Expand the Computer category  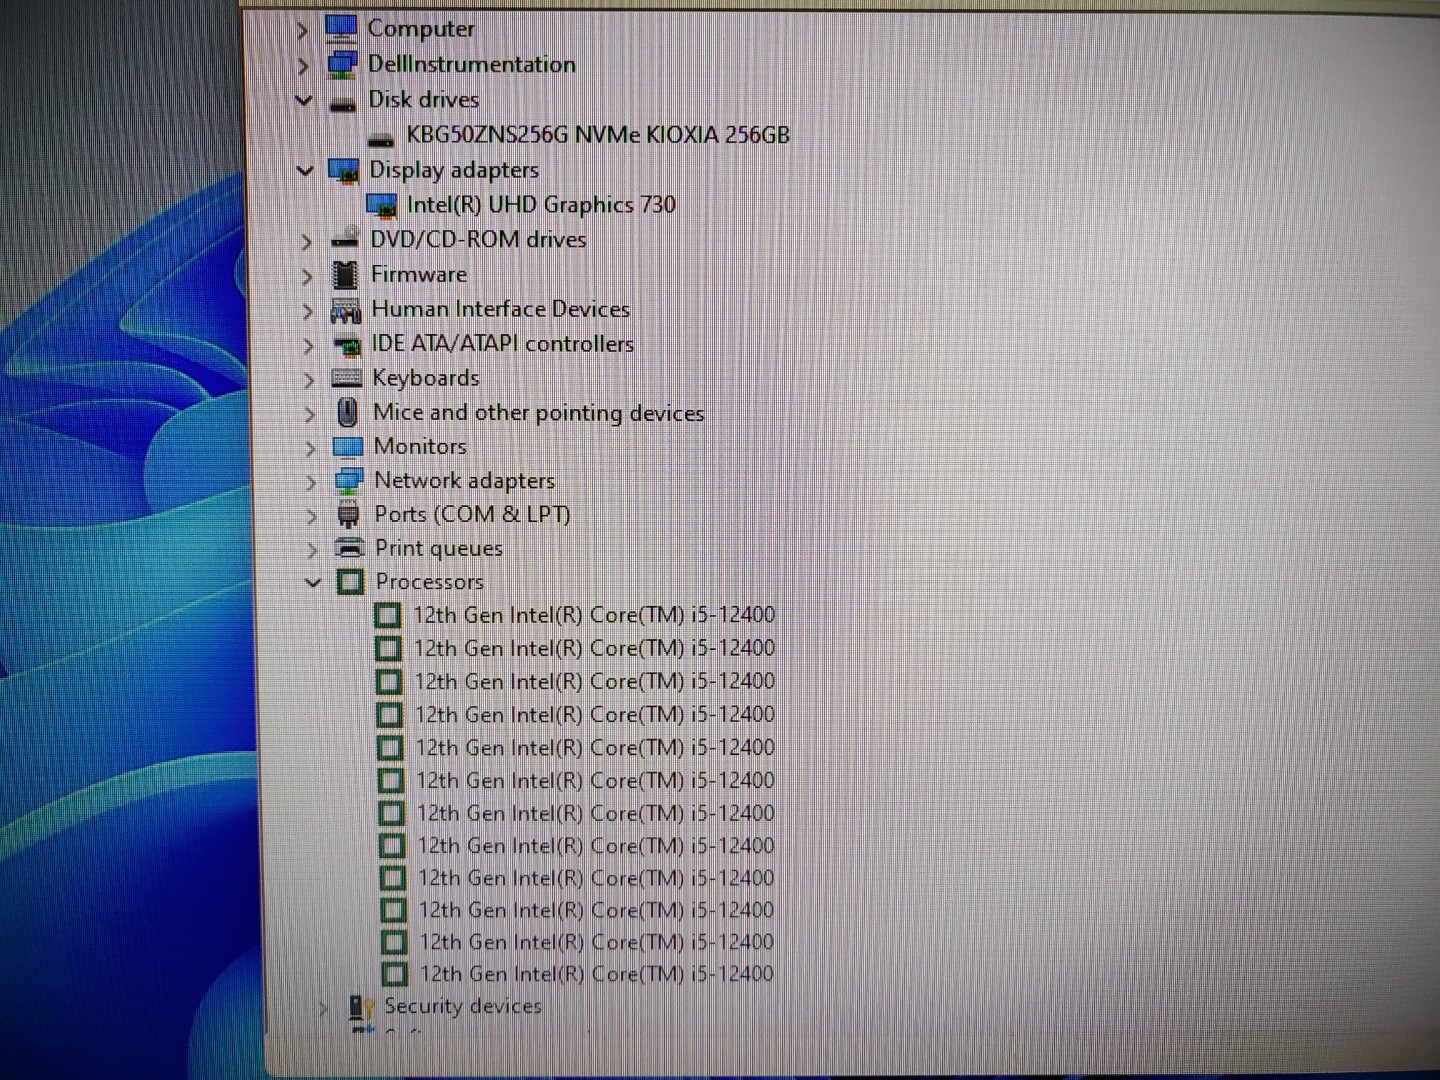301,31
